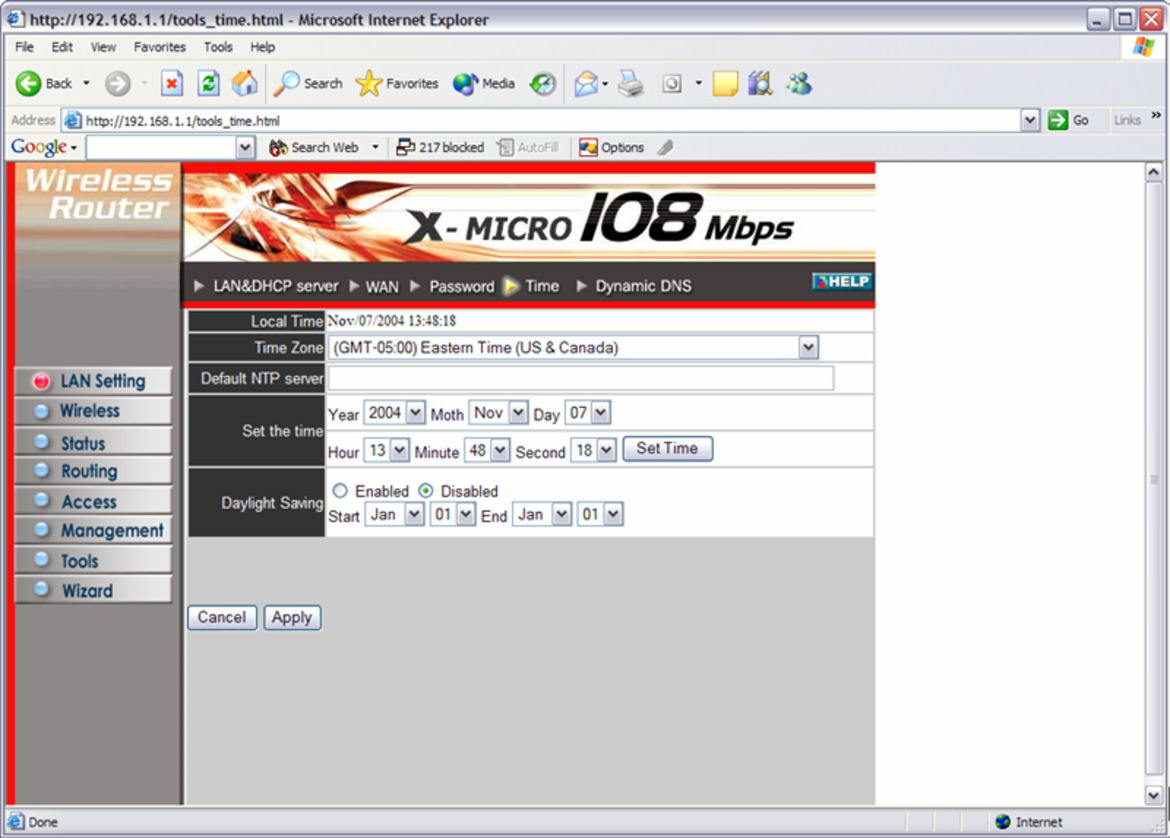Enable Daylight Saving radio button
1170x838 pixels.
point(340,490)
